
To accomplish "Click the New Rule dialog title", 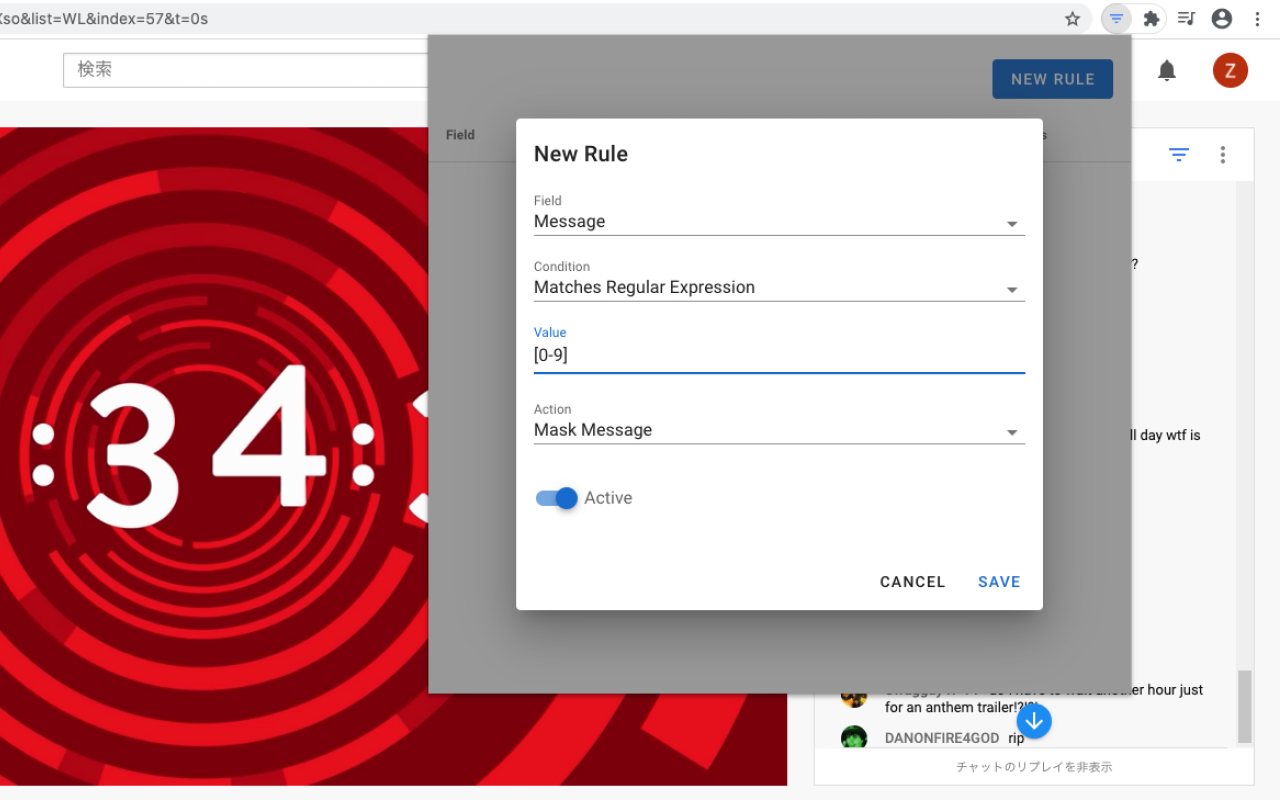I will [581, 154].
